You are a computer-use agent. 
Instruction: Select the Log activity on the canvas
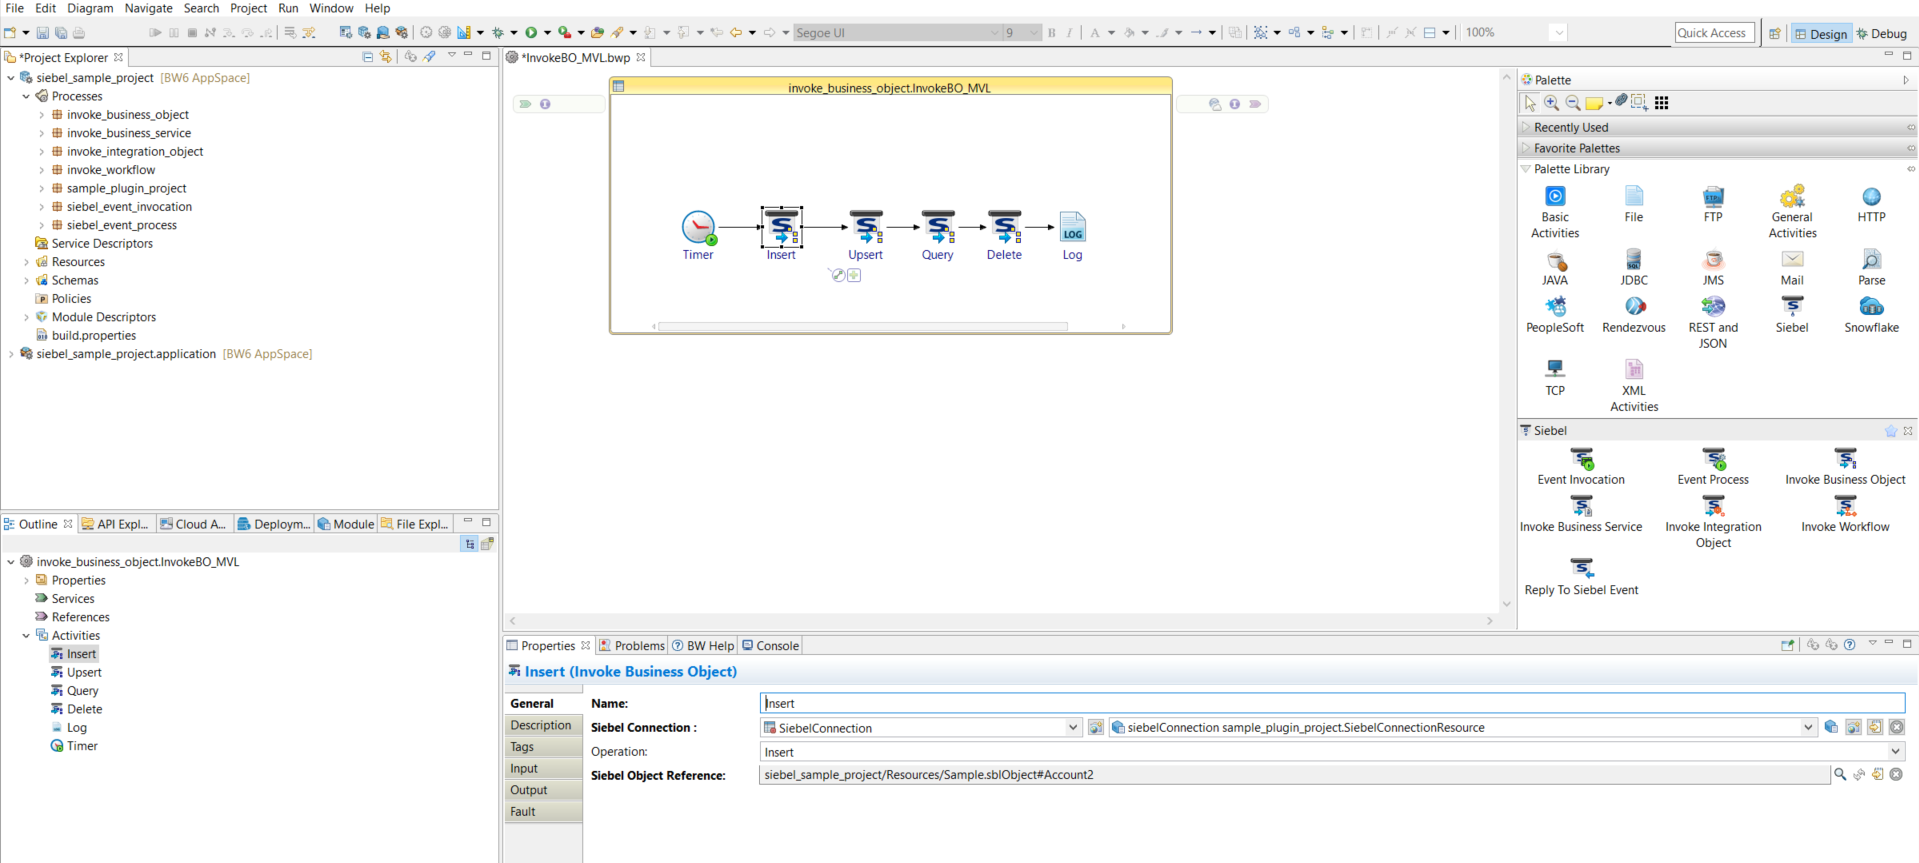coord(1072,227)
